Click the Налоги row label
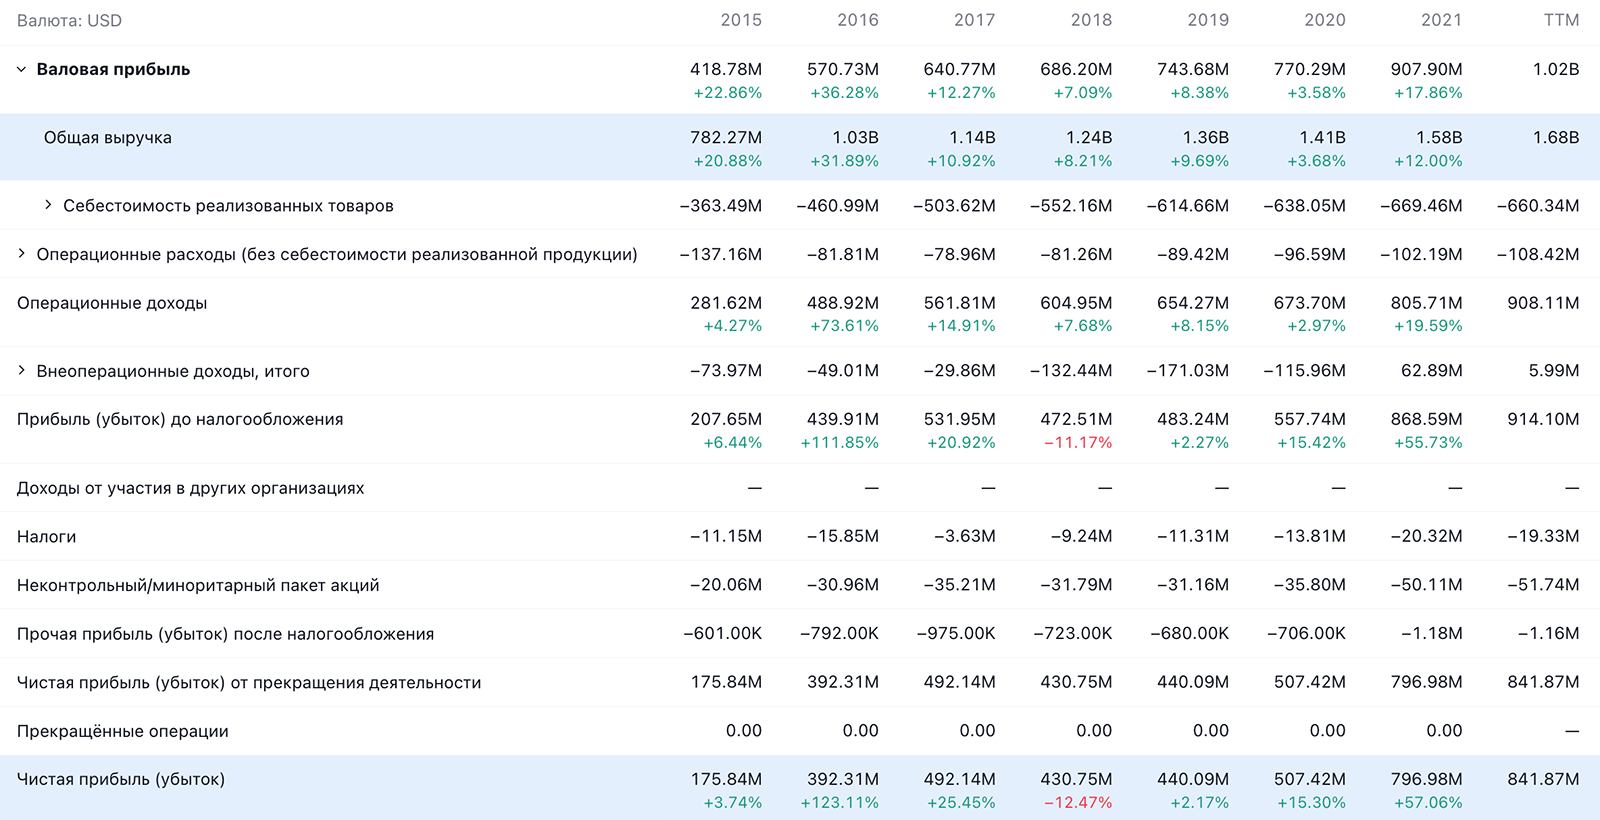The height and width of the screenshot is (820, 1600). [x=46, y=537]
